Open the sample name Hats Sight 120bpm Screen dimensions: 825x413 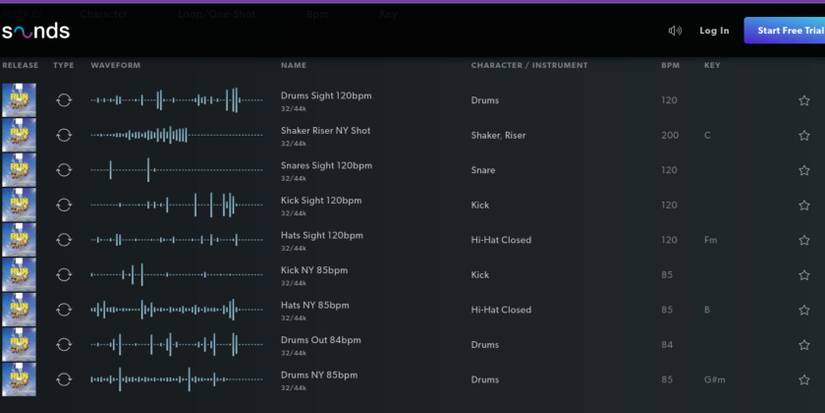click(x=322, y=235)
